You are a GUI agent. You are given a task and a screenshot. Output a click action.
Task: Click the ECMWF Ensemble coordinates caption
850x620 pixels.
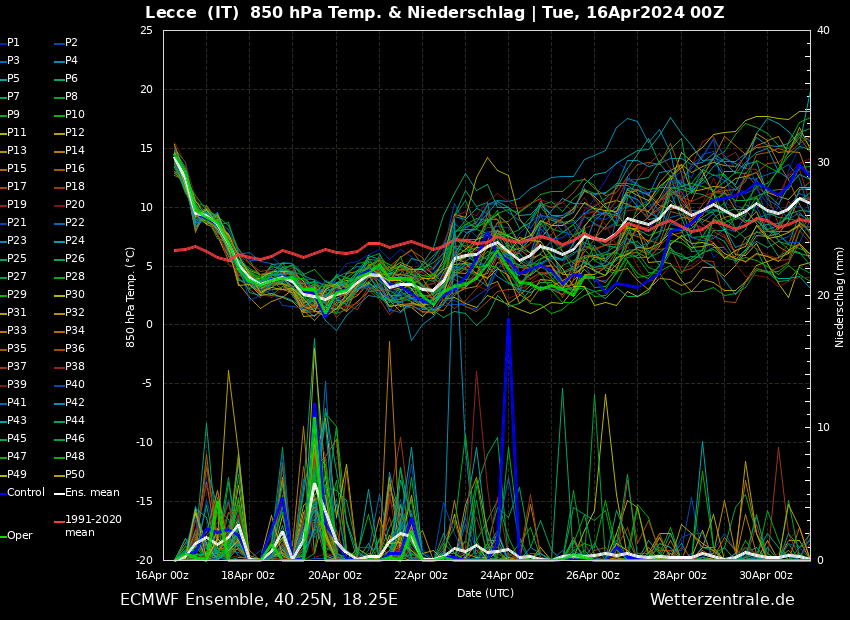[259, 599]
